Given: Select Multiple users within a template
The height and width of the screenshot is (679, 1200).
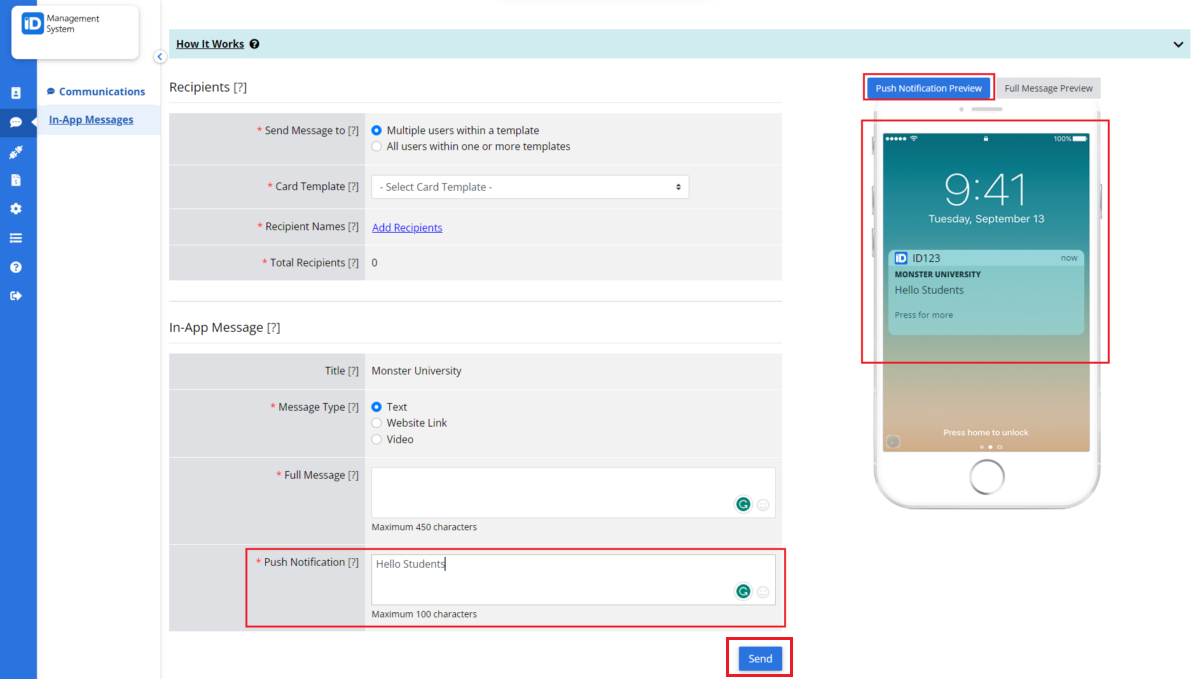Looking at the screenshot, I should (376, 130).
